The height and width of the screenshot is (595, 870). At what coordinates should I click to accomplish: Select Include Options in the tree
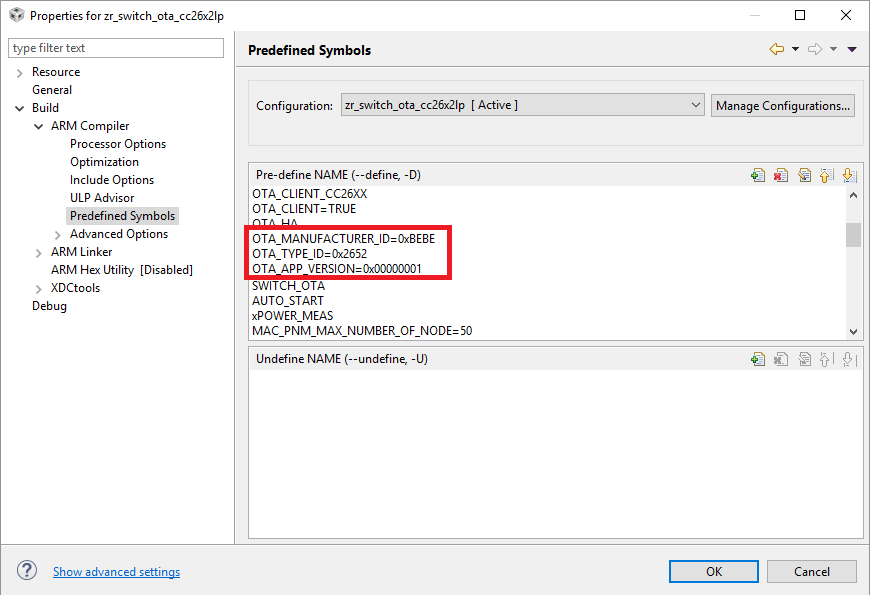tap(112, 180)
